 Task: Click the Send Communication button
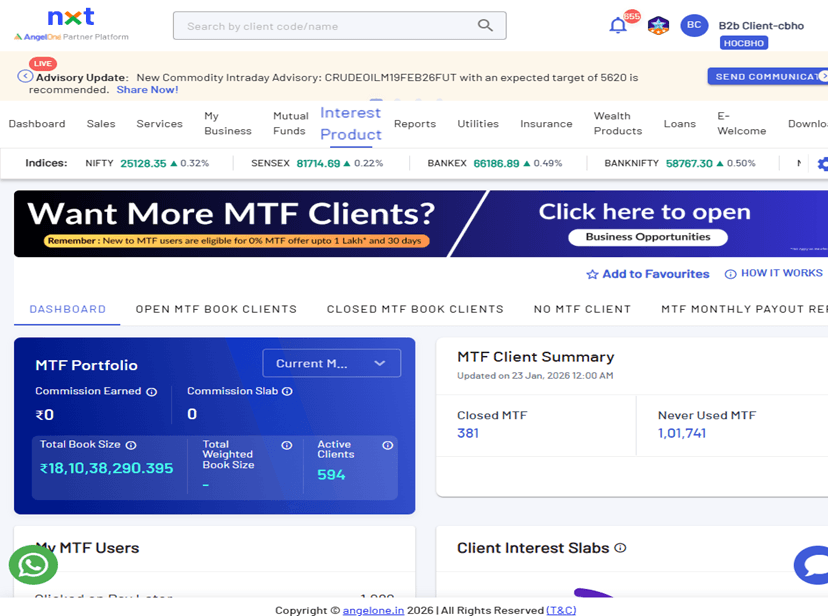click(768, 77)
